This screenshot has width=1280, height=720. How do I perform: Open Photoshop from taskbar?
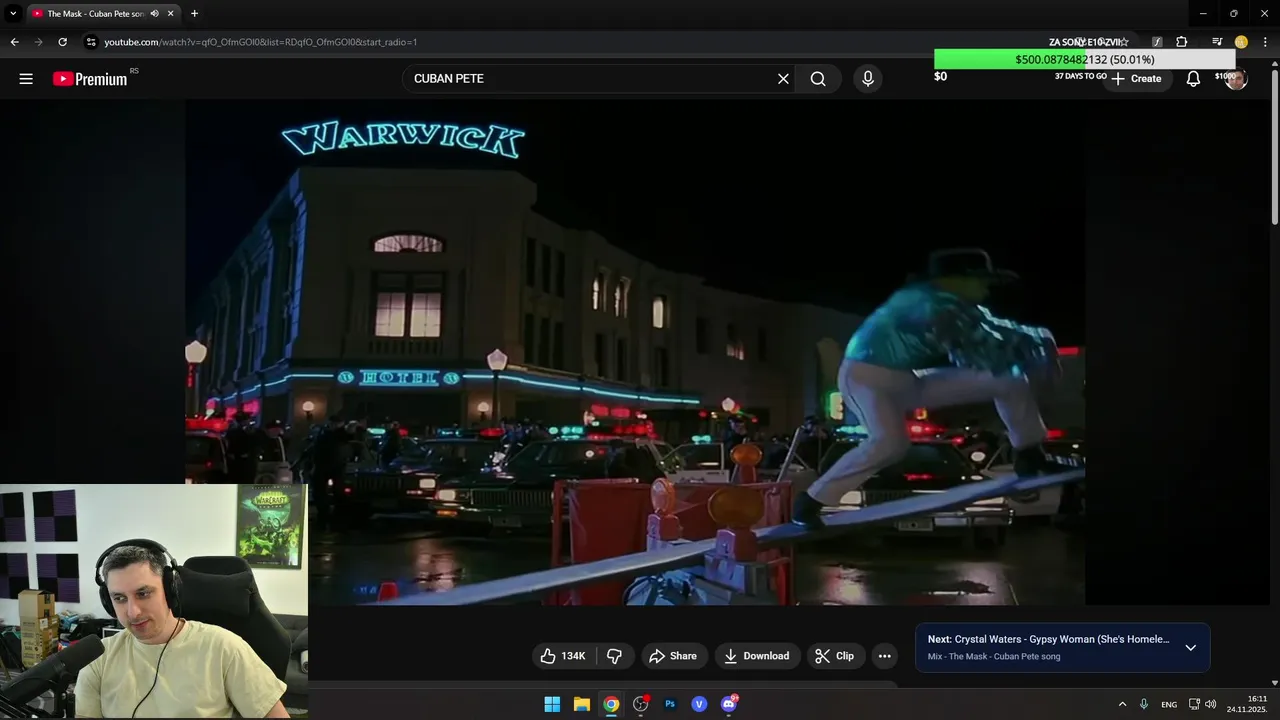pos(670,704)
